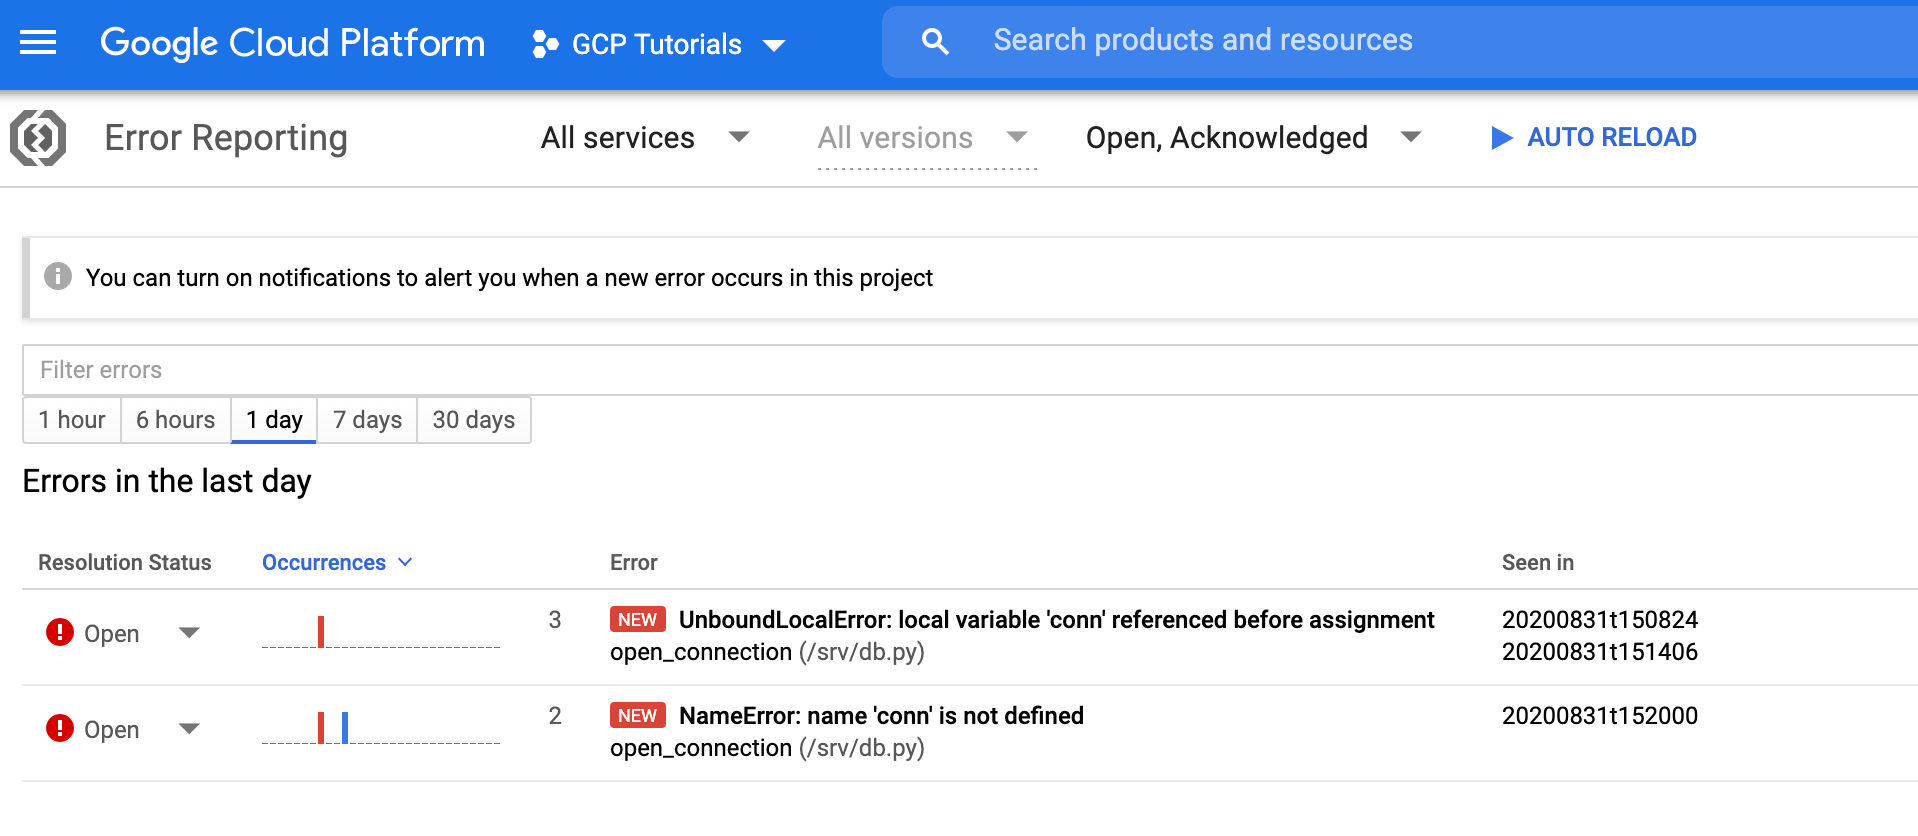The height and width of the screenshot is (836, 1918).
Task: Click the info icon in notifications banner
Action: coord(58,276)
